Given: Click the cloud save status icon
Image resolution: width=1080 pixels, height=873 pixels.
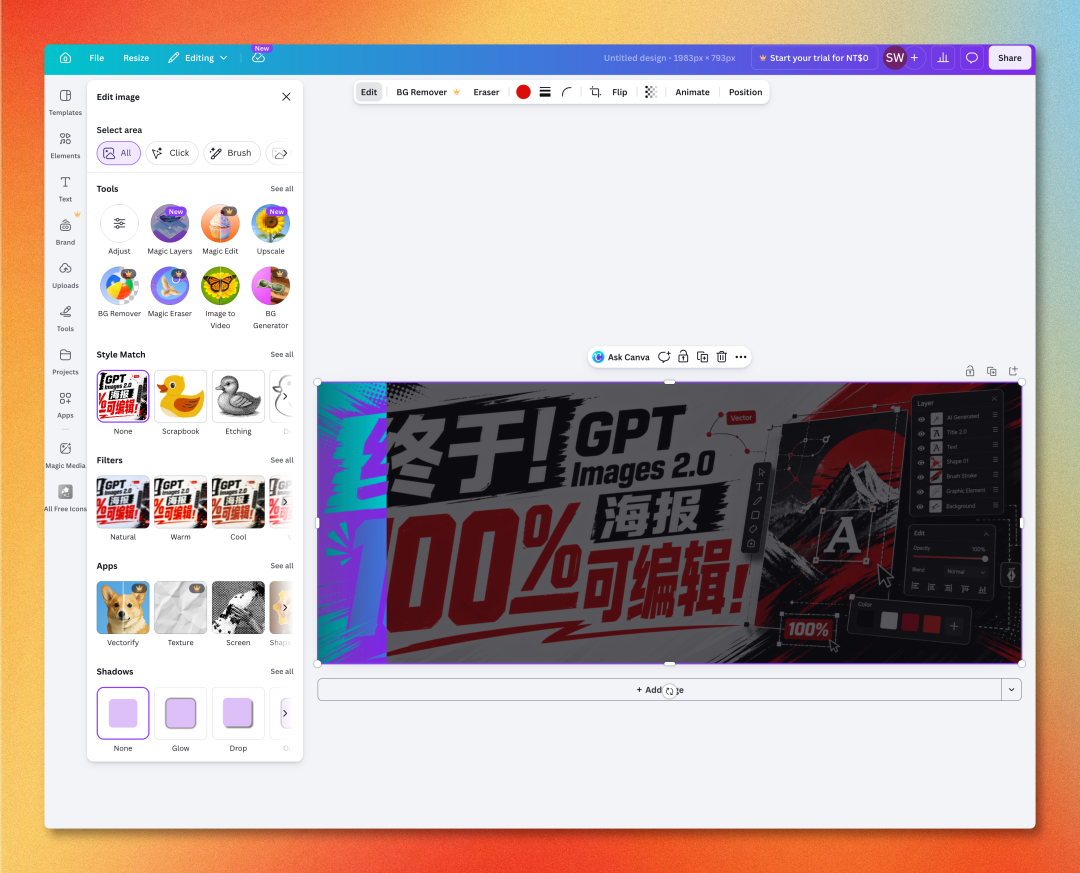Looking at the screenshot, I should click(x=258, y=58).
